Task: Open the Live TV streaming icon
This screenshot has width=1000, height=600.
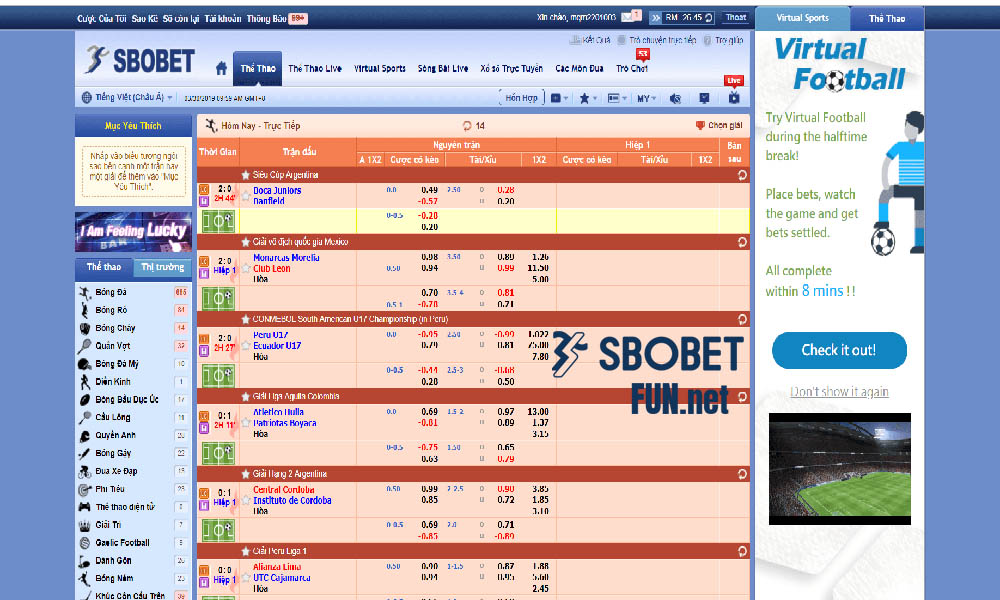Action: (734, 98)
